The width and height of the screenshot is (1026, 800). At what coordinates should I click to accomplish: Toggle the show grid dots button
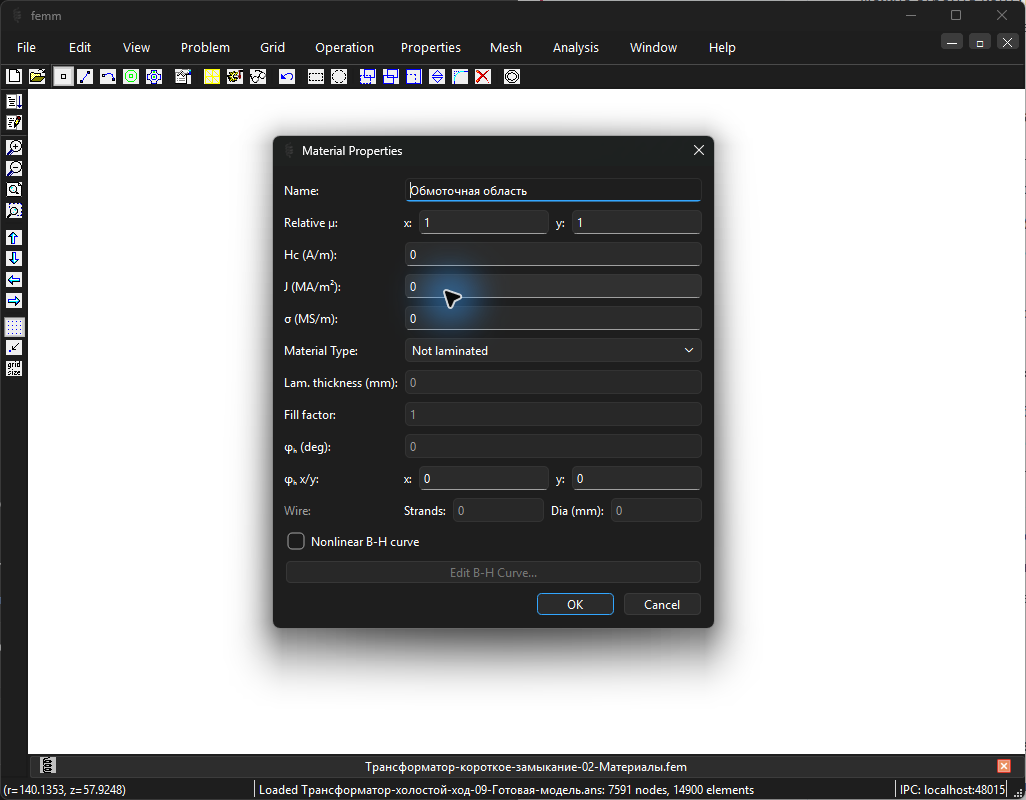(14, 326)
